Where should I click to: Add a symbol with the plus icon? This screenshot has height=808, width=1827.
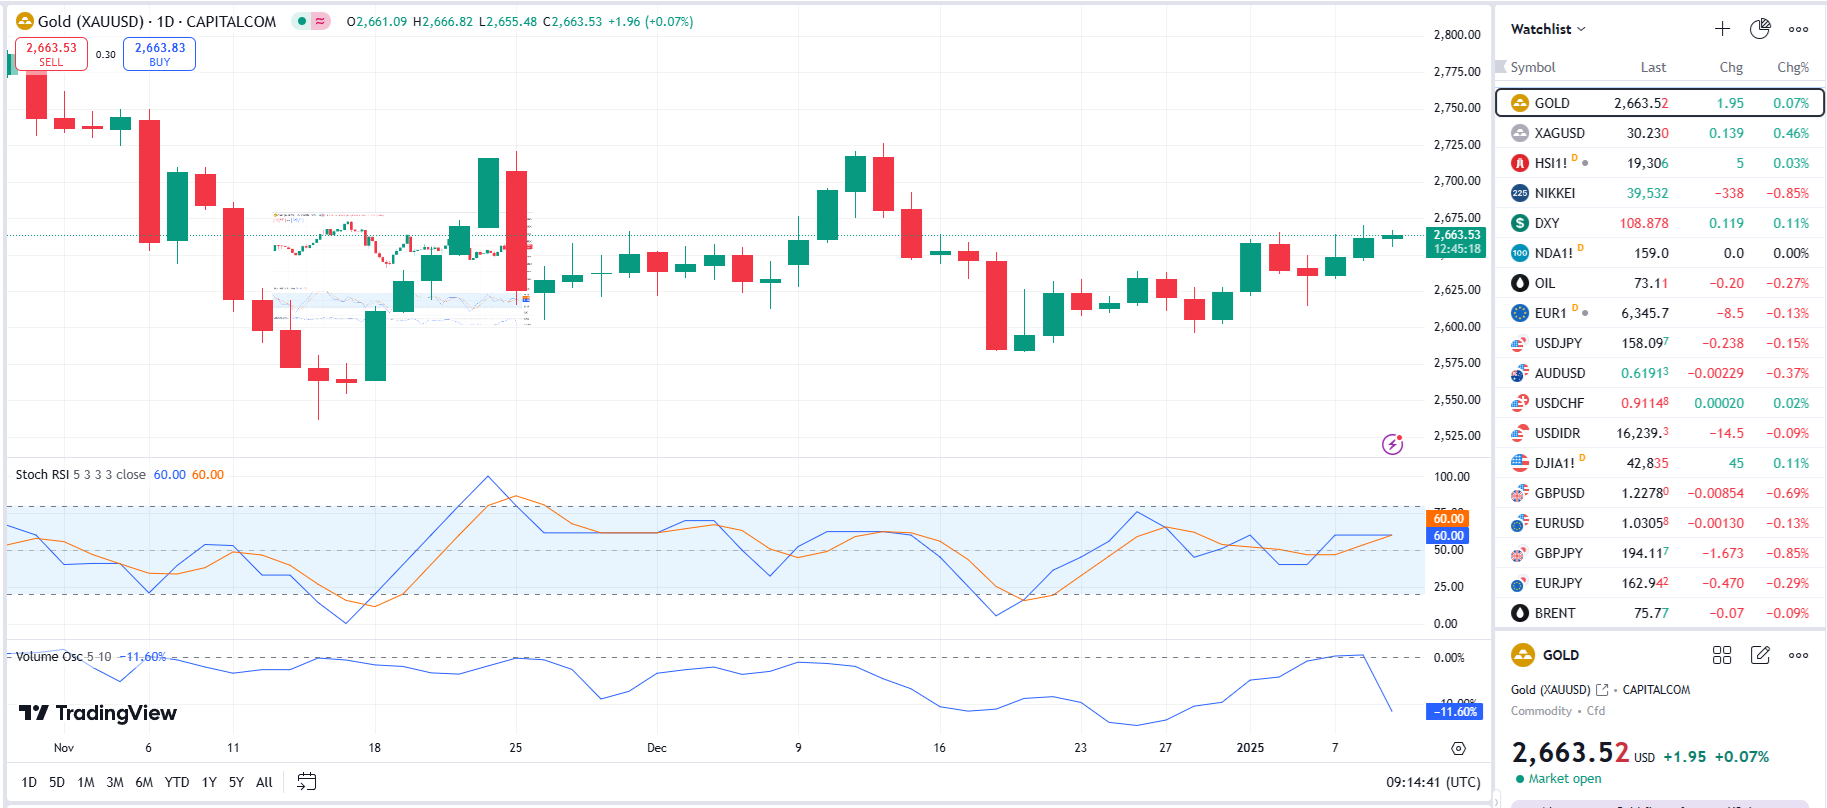(x=1722, y=29)
